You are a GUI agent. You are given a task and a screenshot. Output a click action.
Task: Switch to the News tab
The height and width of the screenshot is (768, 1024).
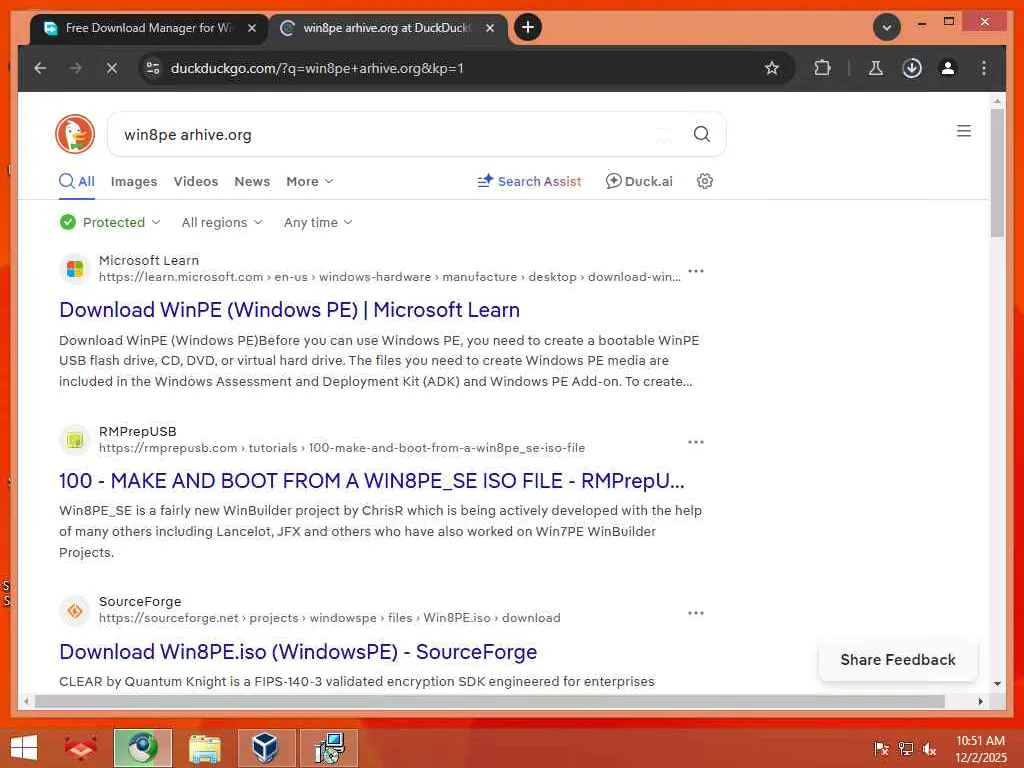coord(252,181)
